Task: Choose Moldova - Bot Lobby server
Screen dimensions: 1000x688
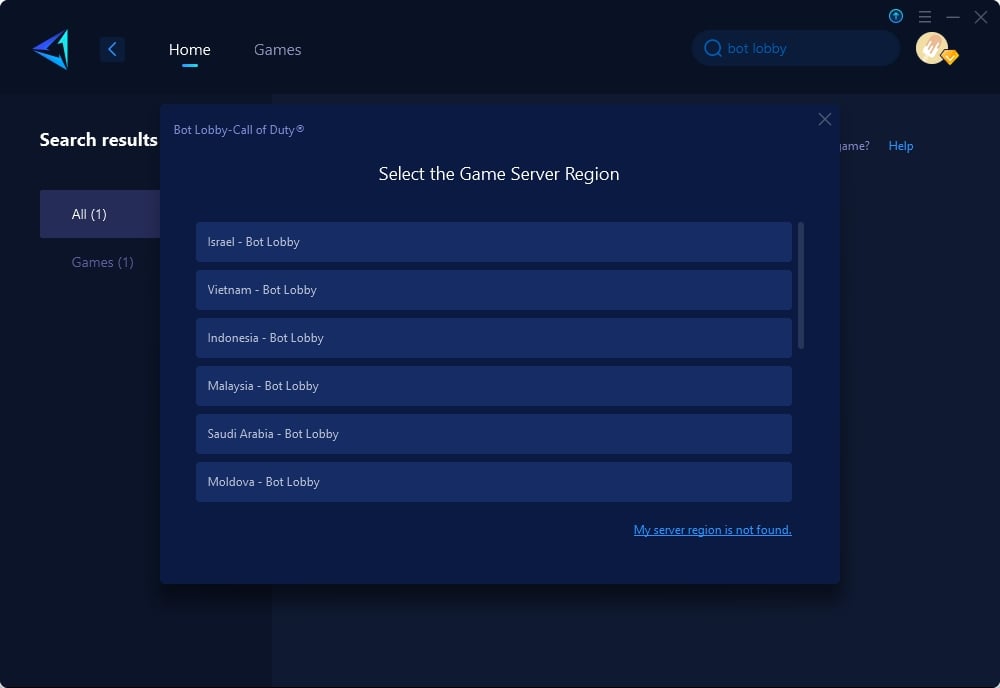Action: pos(494,482)
